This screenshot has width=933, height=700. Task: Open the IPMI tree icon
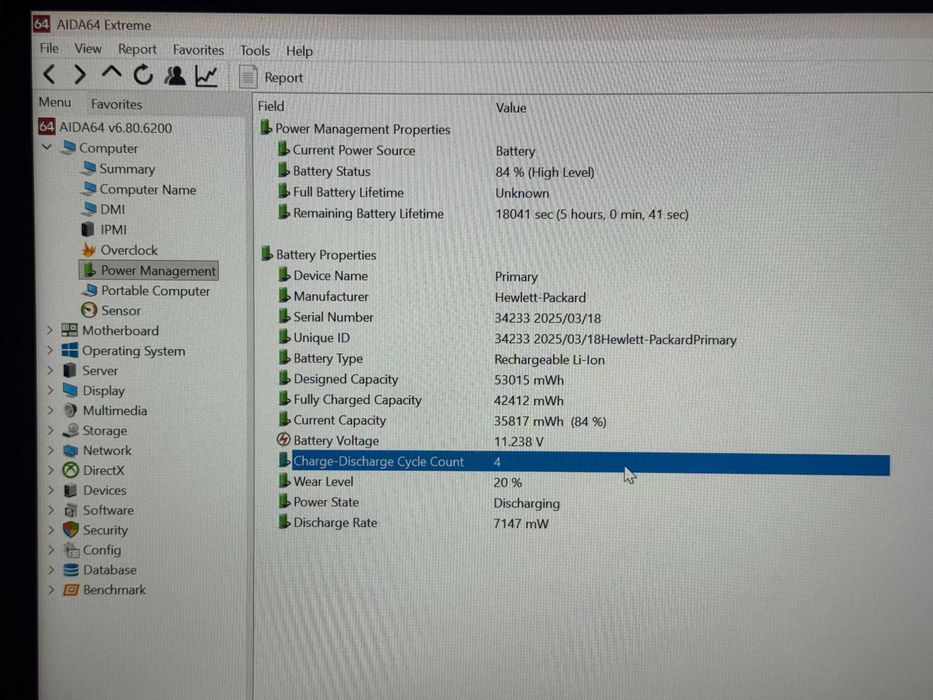coord(88,229)
